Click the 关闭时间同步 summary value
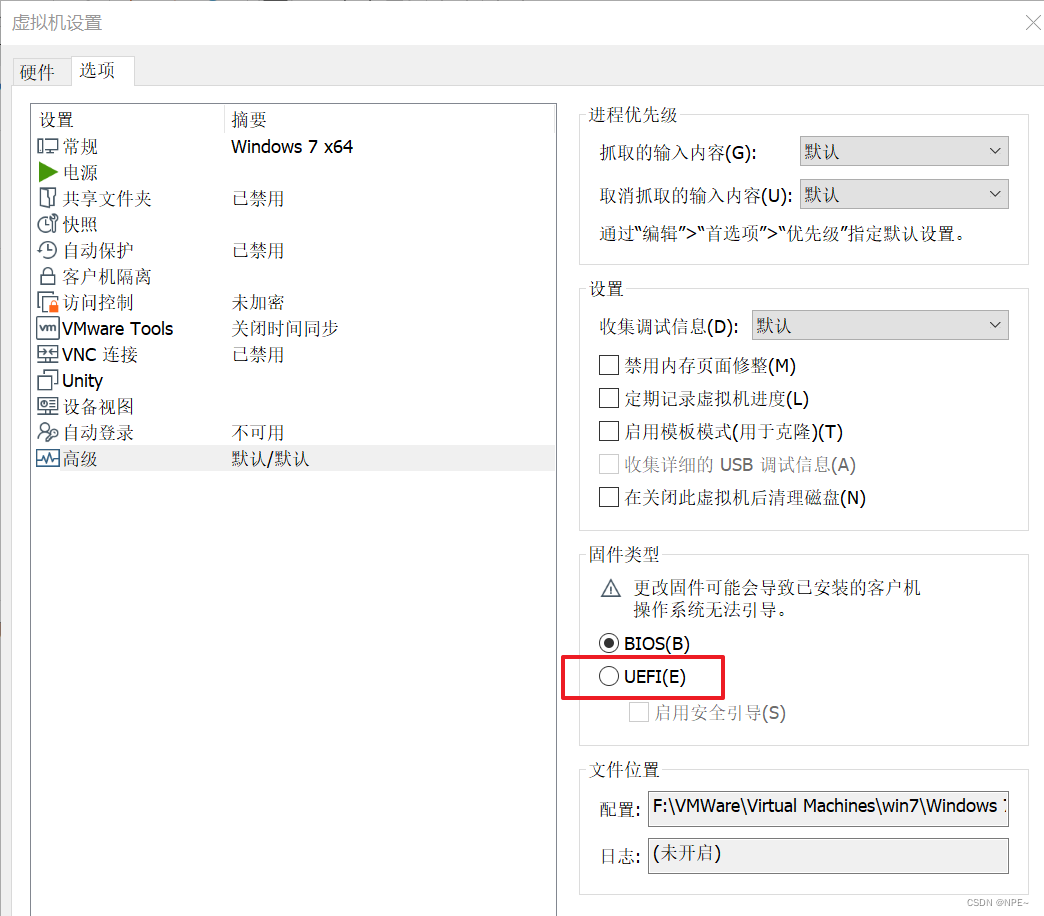This screenshot has height=916, width=1044. 284,328
